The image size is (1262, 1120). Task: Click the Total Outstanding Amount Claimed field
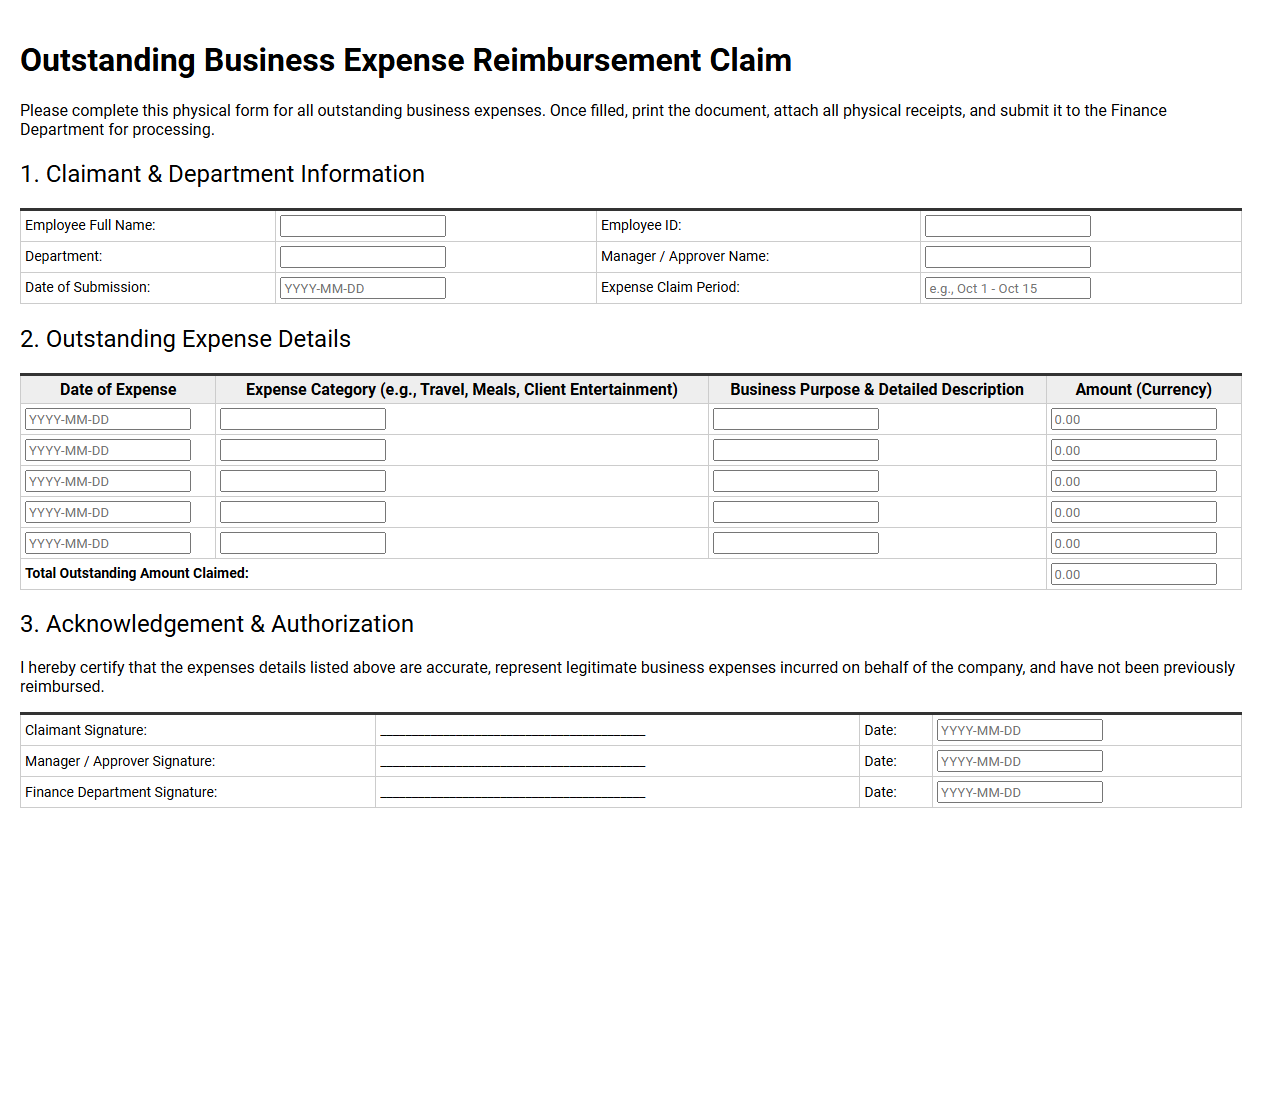click(x=1134, y=574)
